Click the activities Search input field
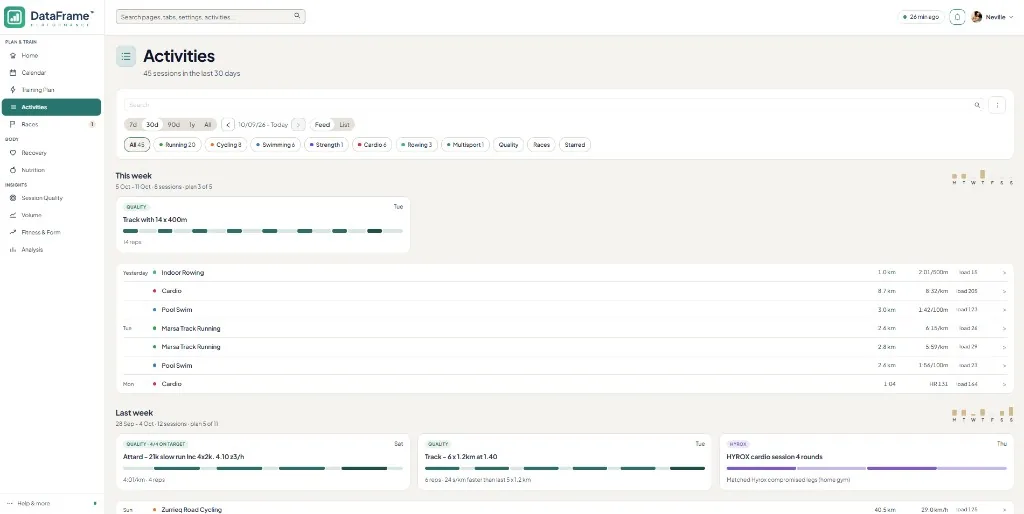Viewport: 1024px width, 514px height. coord(554,105)
